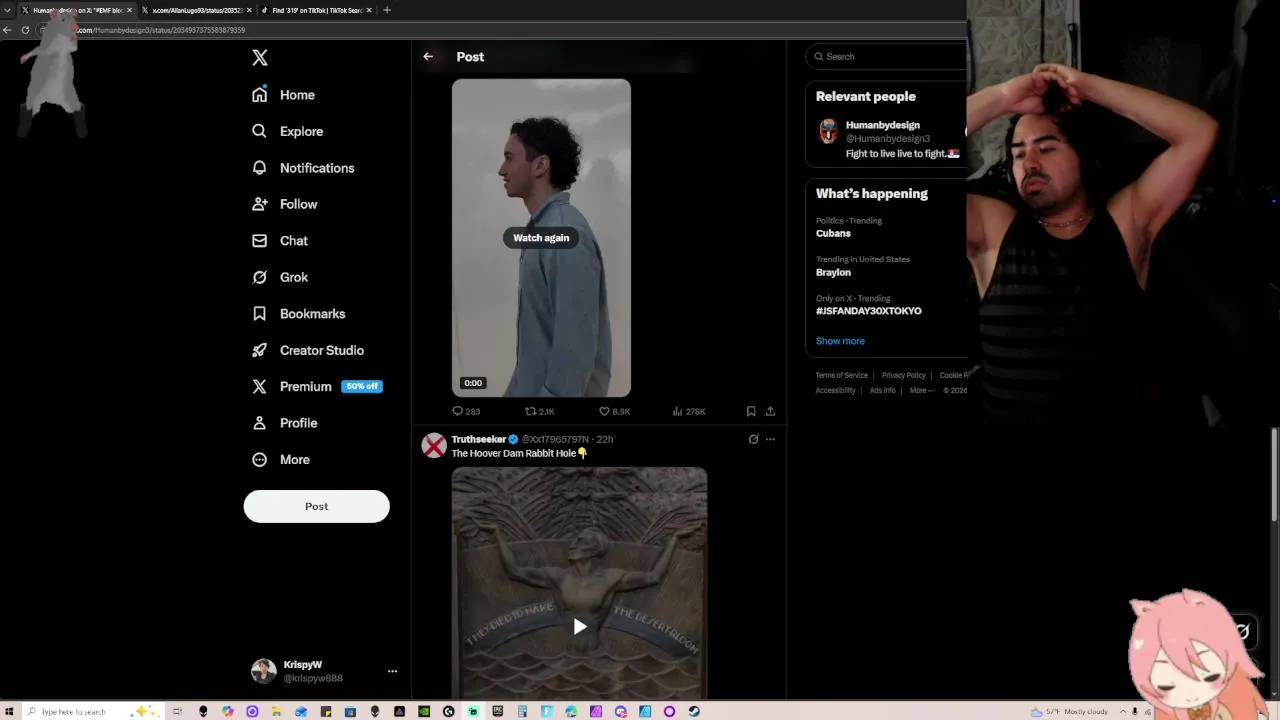1280x720 pixels.
Task: Click Show more under What's happening
Action: (x=840, y=341)
